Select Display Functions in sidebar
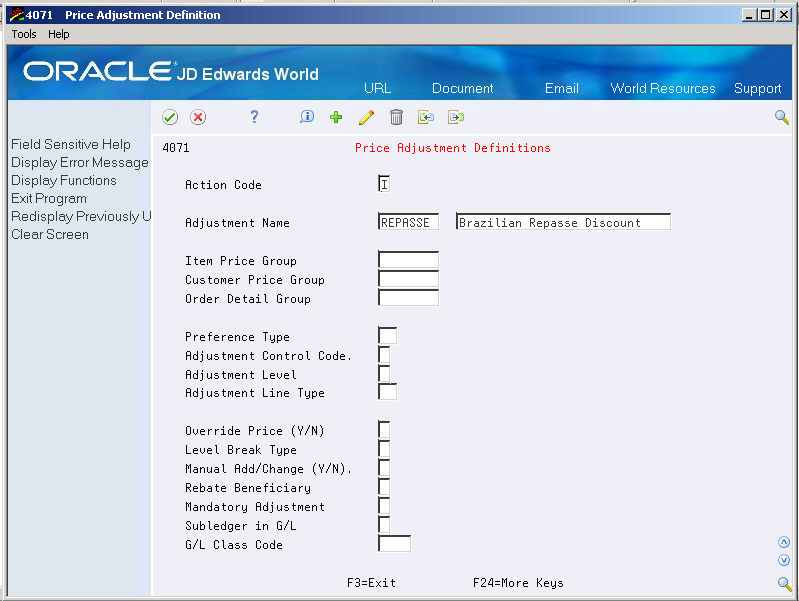 pyautogui.click(x=64, y=180)
